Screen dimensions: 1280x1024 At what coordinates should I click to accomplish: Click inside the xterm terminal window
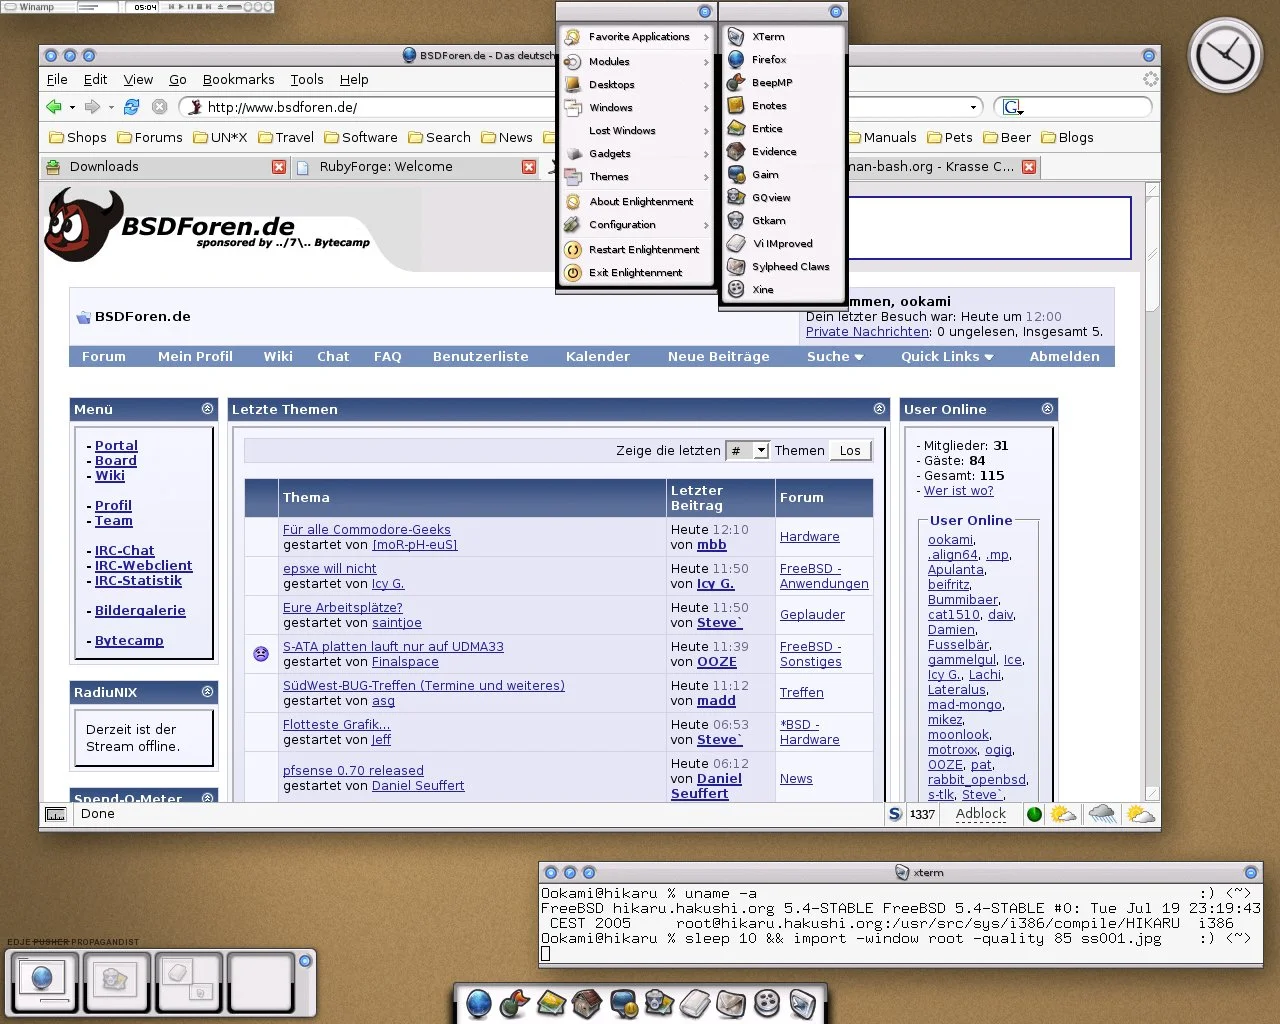point(900,924)
